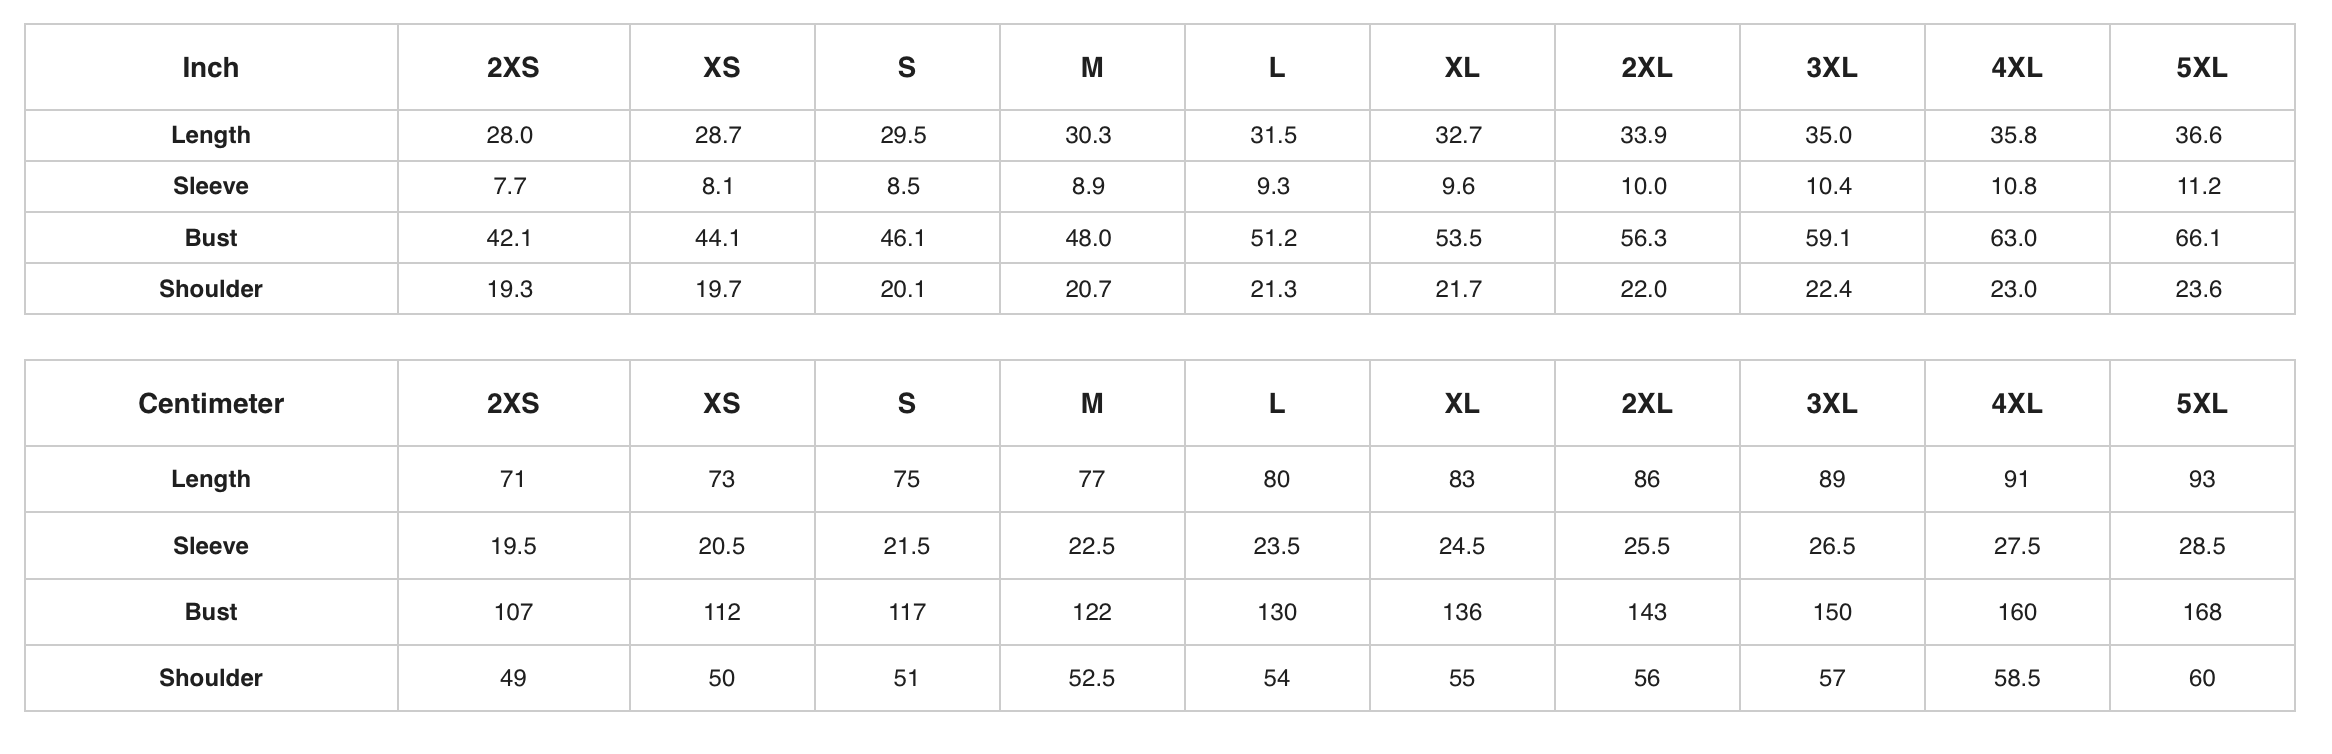The image size is (2332, 754).
Task: Click the 3XL column header in Inch table
Action: pos(1831,68)
